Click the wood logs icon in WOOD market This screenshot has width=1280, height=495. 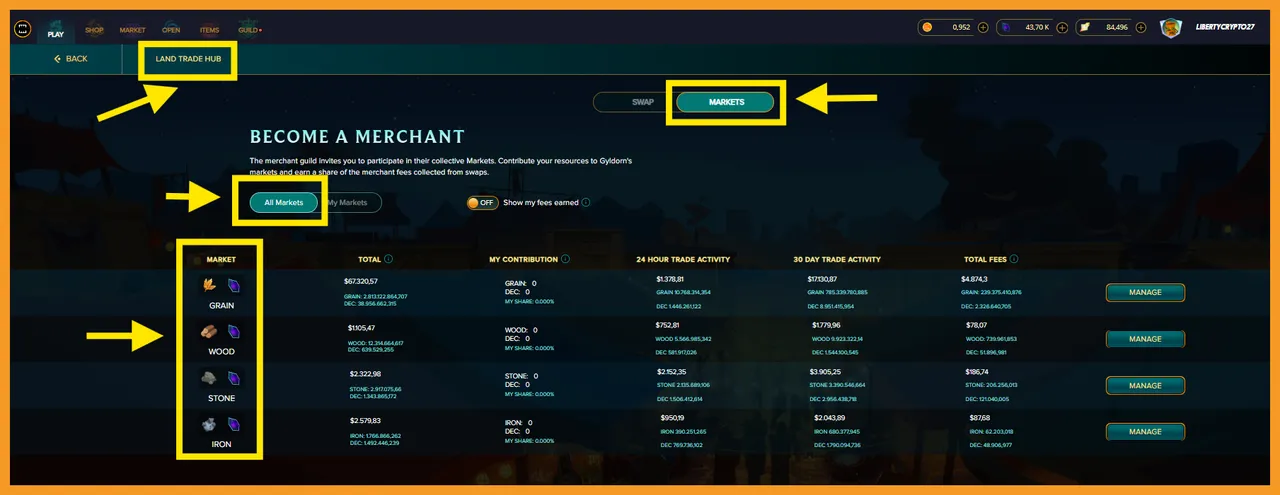[x=210, y=332]
